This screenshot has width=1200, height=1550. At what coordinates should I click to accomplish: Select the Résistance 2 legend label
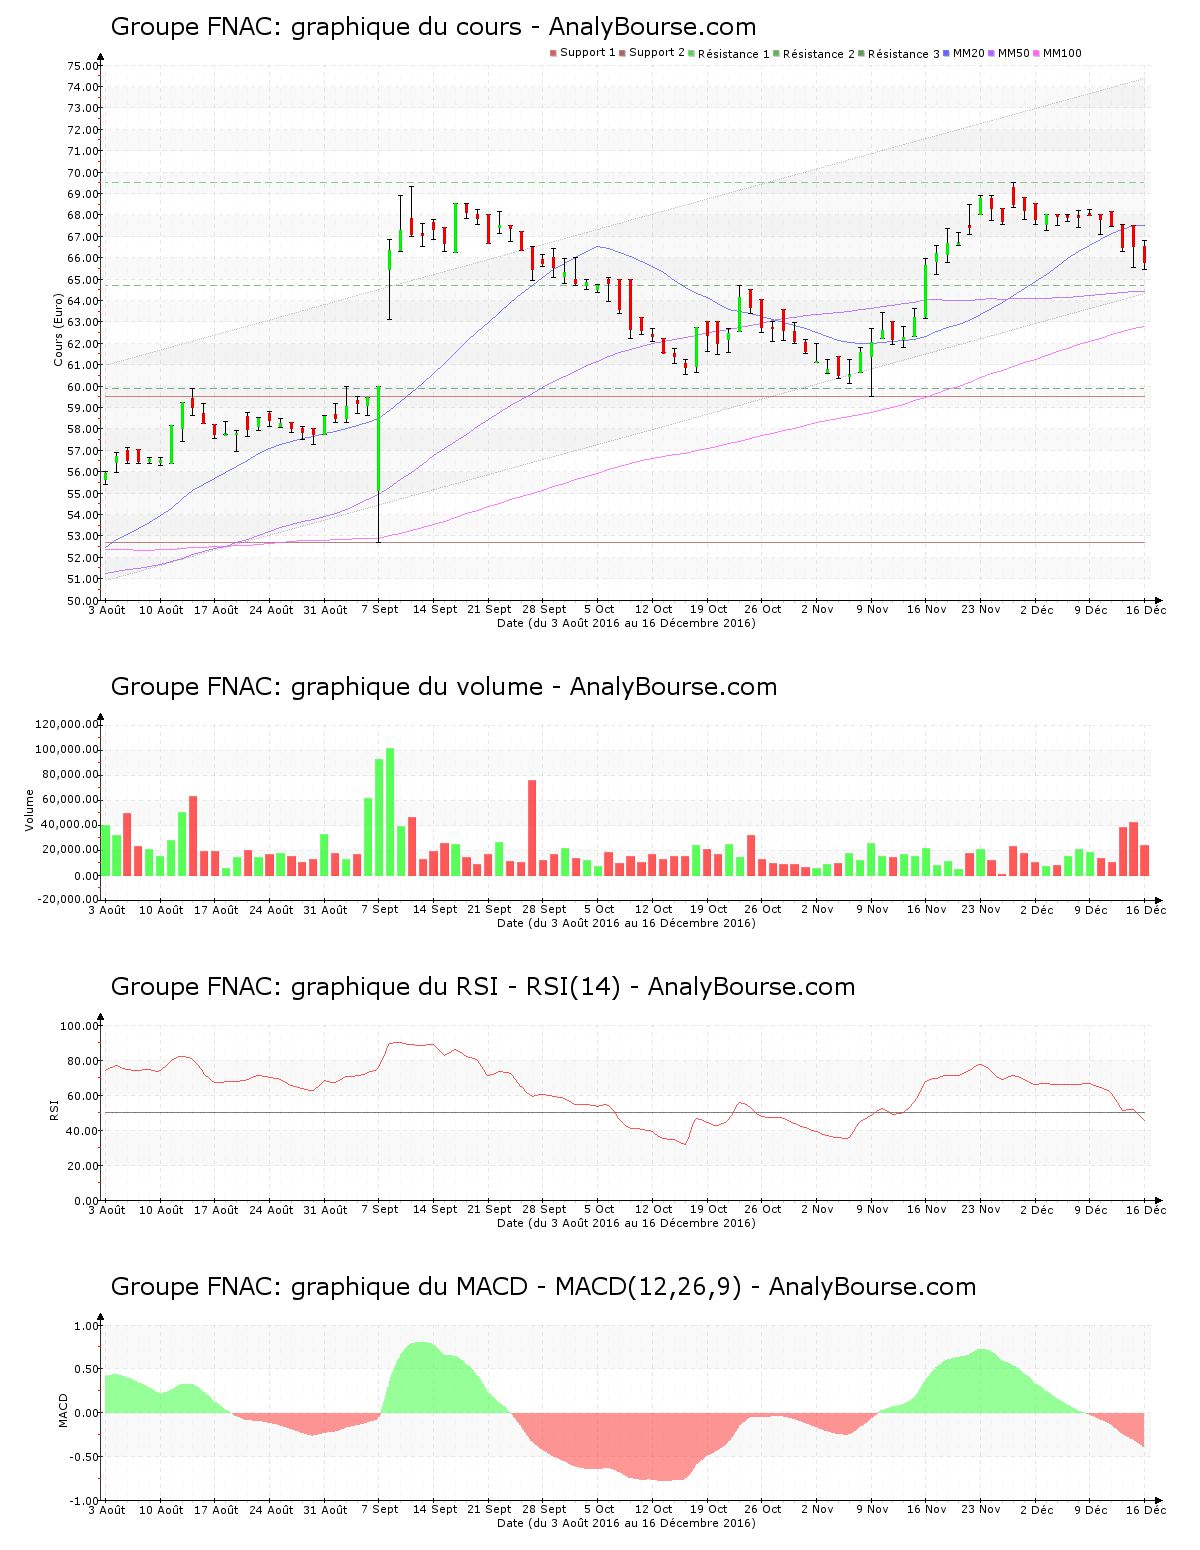pyautogui.click(x=819, y=53)
